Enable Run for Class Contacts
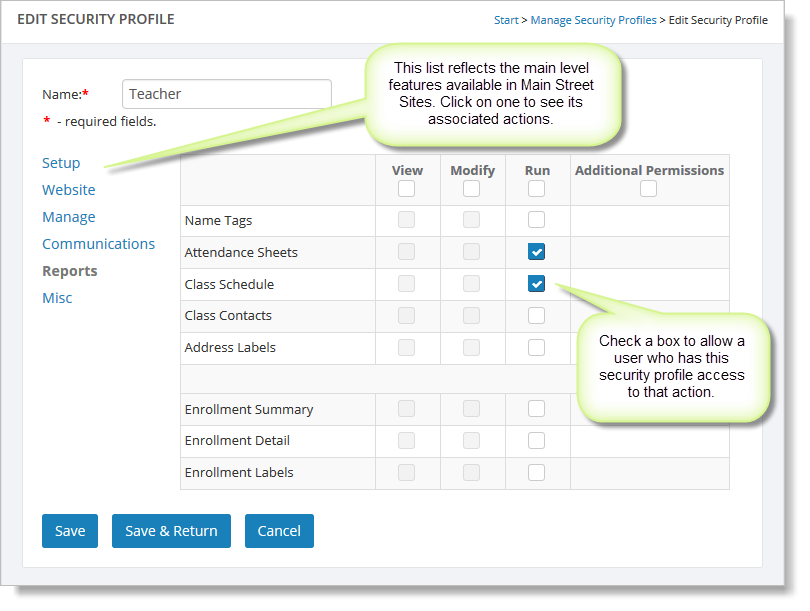 (537, 316)
